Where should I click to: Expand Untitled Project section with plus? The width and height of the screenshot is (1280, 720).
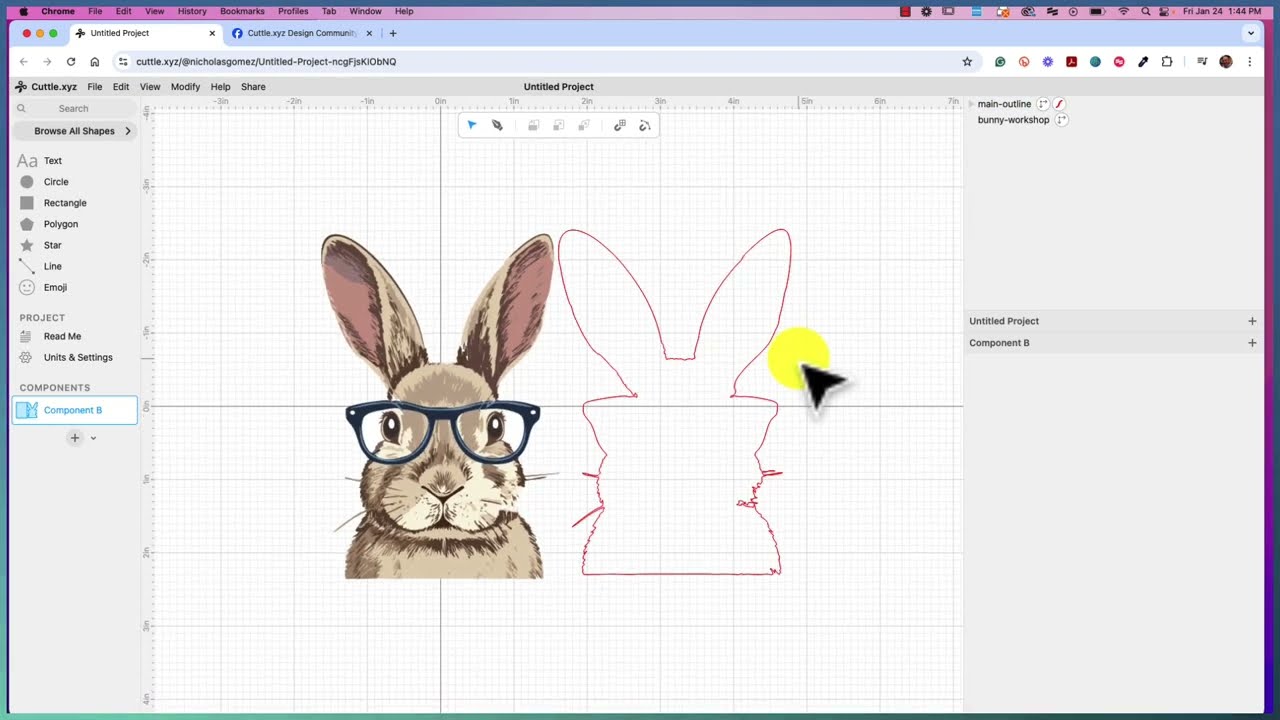pos(1252,321)
